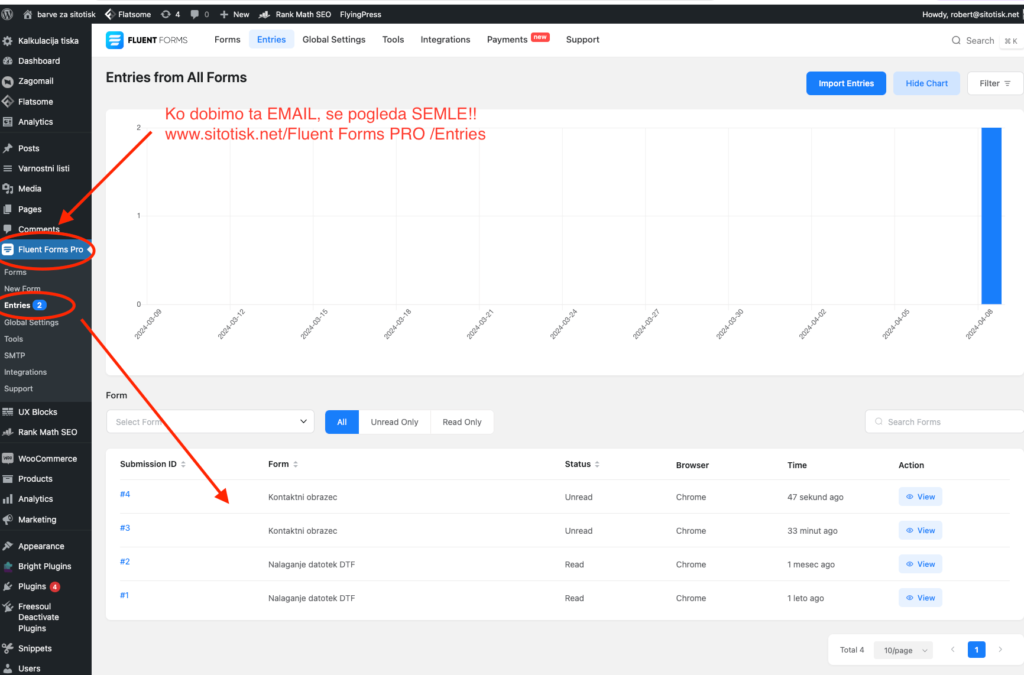The height and width of the screenshot is (675, 1024).
Task: Open Zagomail sidebar item
Action: pyautogui.click(x=46, y=81)
